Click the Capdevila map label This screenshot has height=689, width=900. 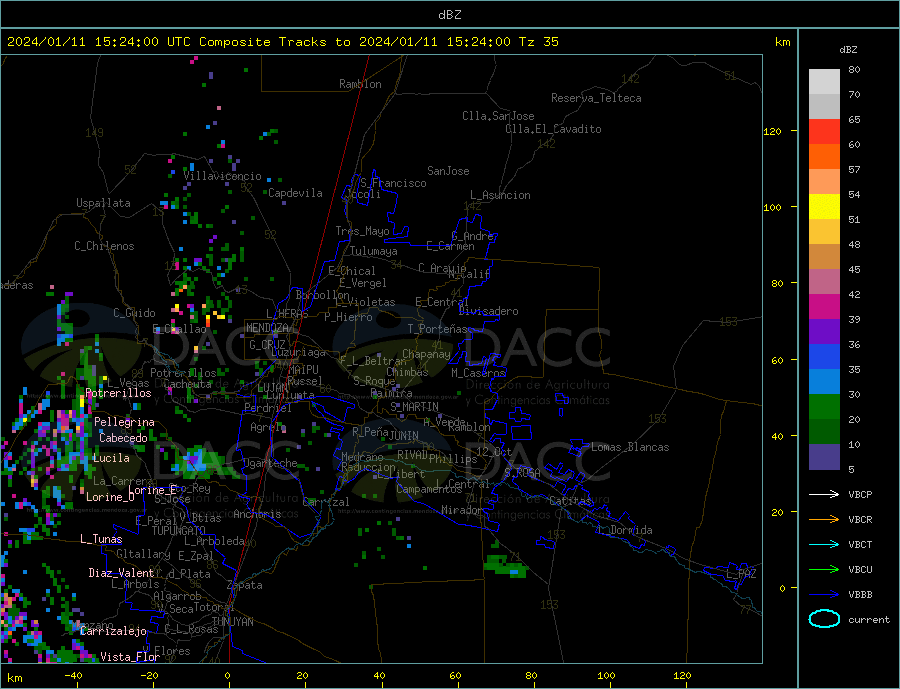[296, 193]
